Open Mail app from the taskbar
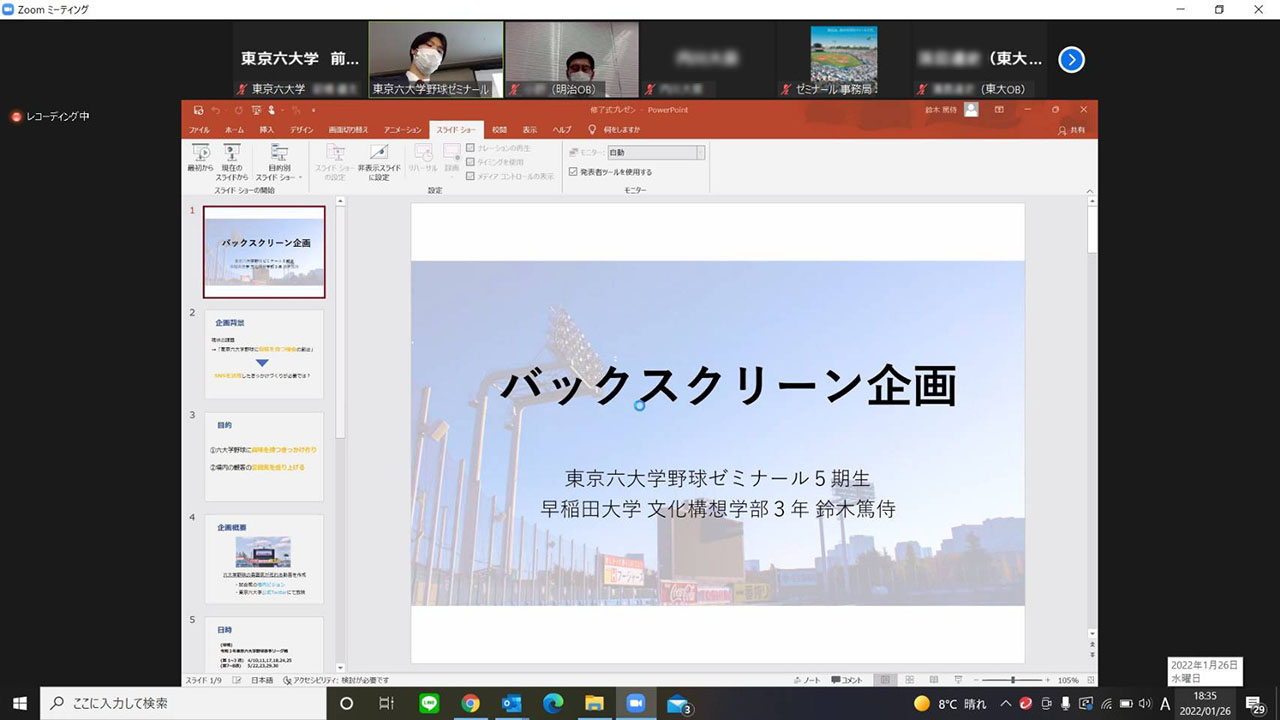 pyautogui.click(x=678, y=703)
